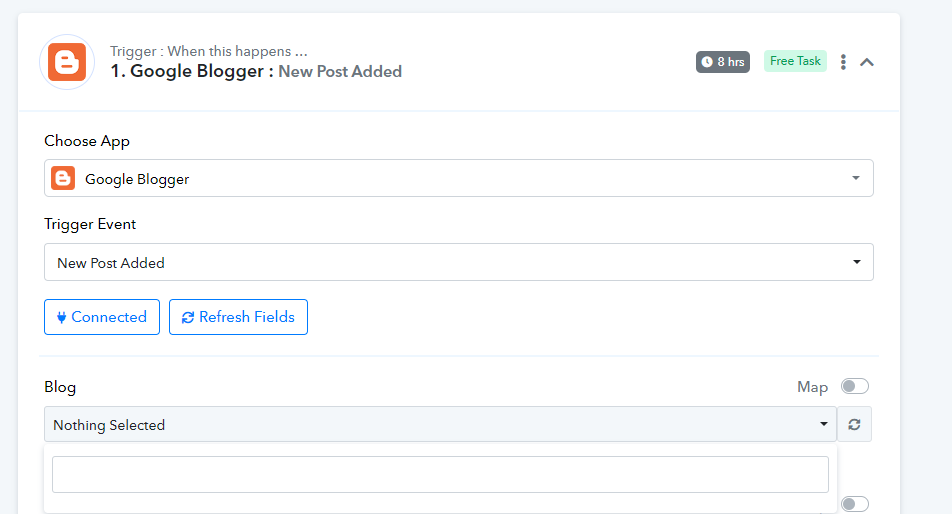952x514 pixels.
Task: Click the 8 hrs polling badge
Action: coord(722,62)
